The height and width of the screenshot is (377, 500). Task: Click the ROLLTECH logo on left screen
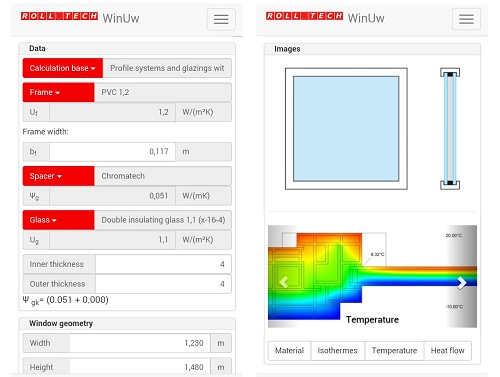point(59,16)
